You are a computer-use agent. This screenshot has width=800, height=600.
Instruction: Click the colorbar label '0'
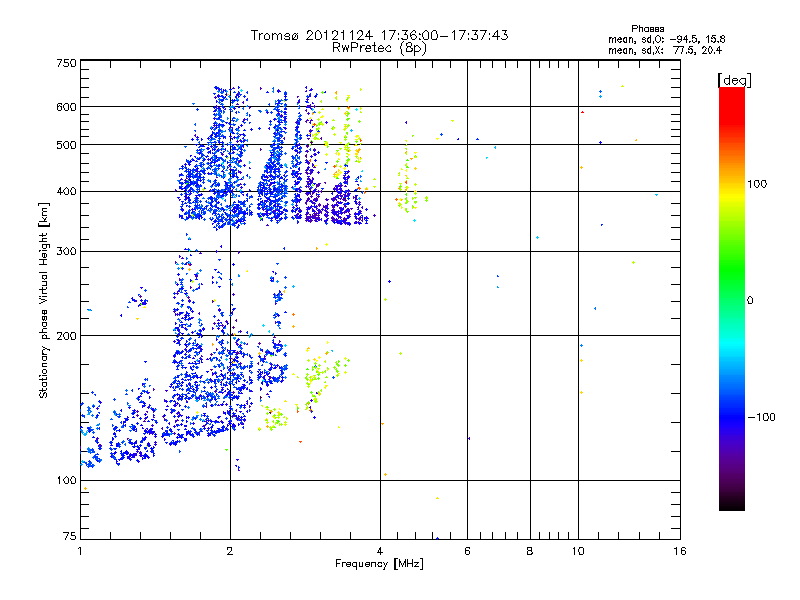[x=750, y=301]
